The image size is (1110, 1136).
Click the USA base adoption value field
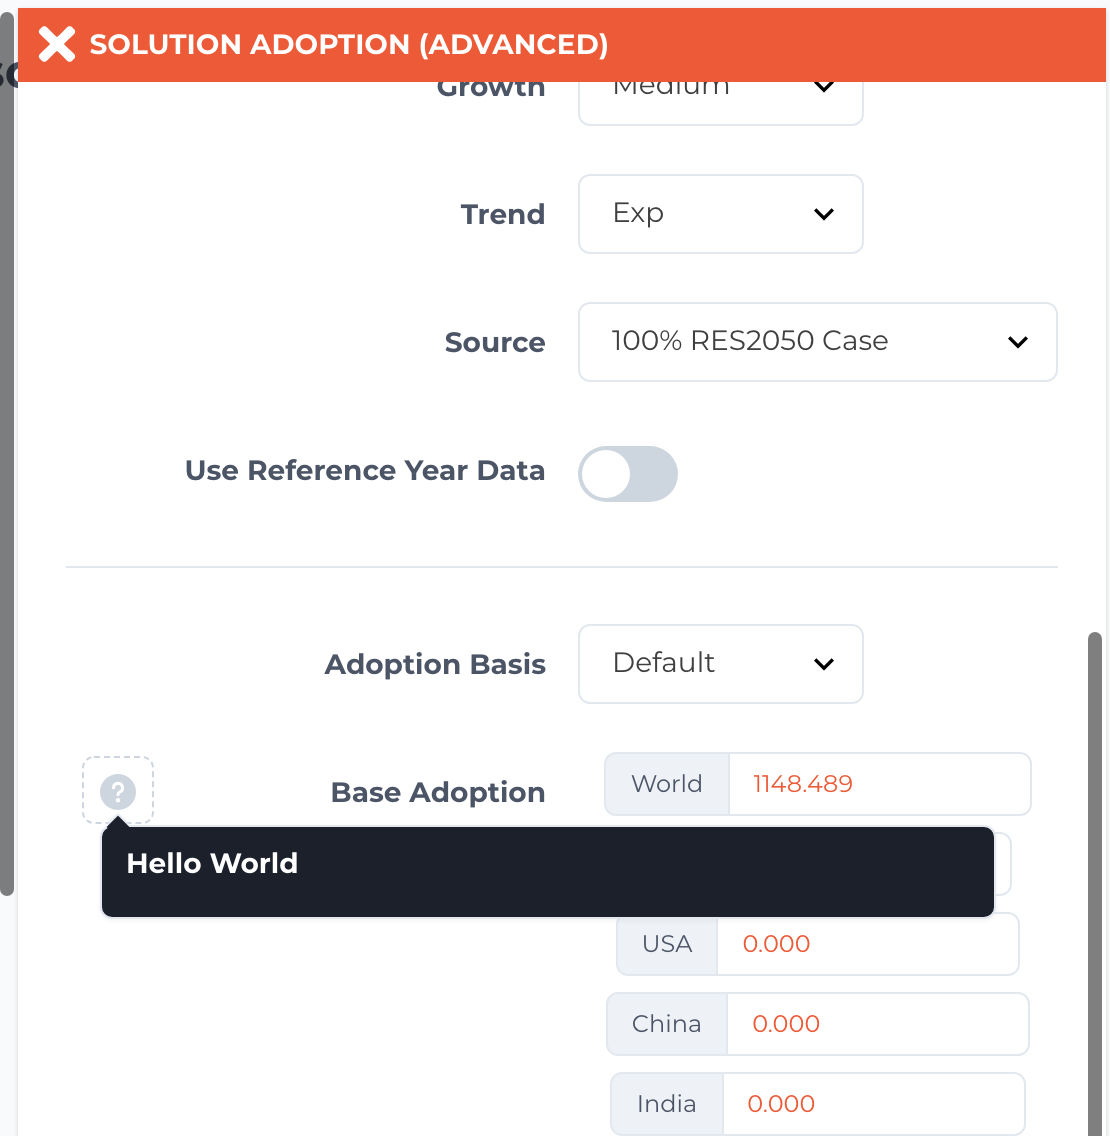coord(868,944)
